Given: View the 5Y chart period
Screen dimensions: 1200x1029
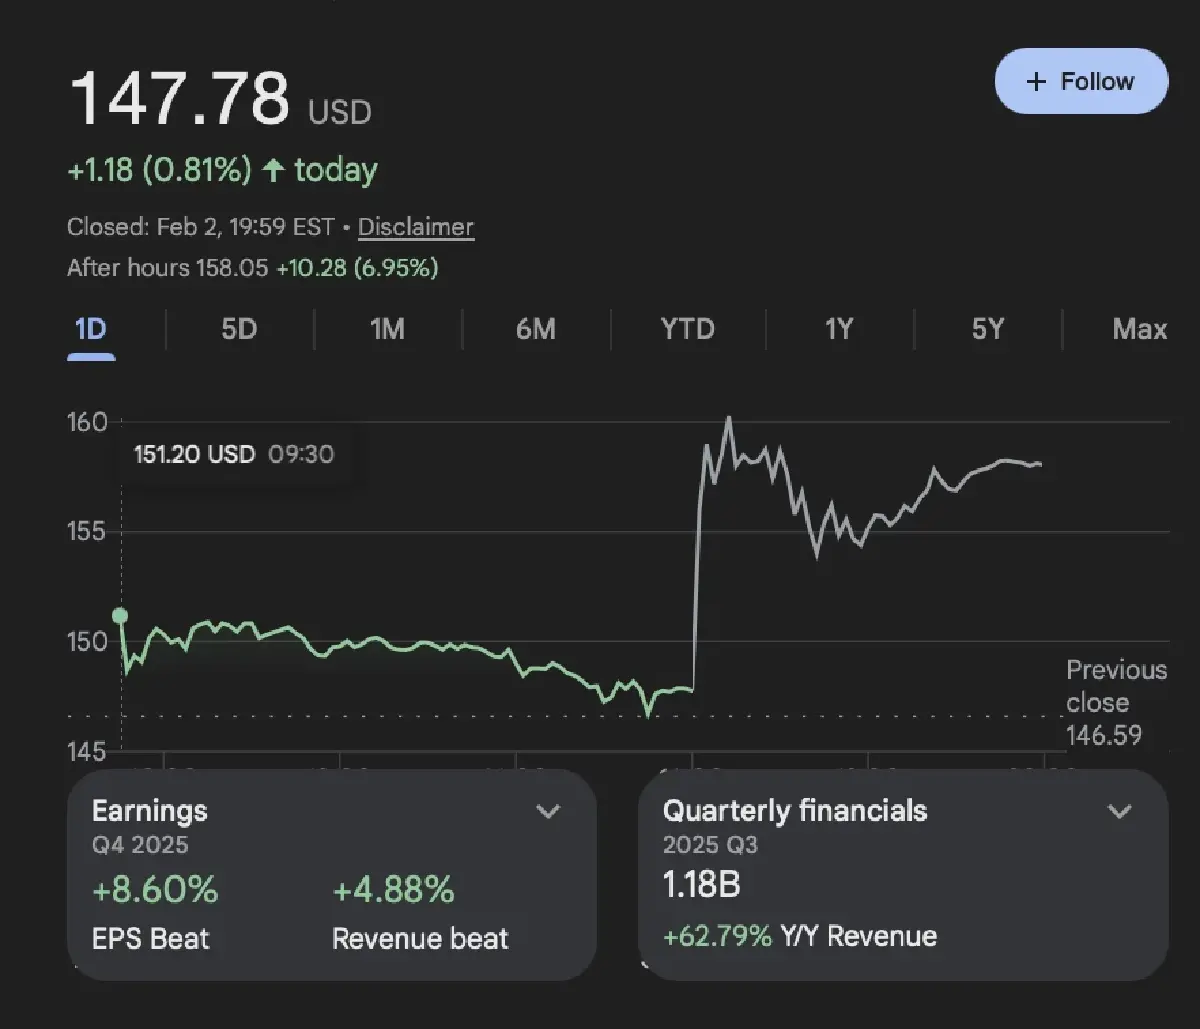Looking at the screenshot, I should pyautogui.click(x=987, y=329).
